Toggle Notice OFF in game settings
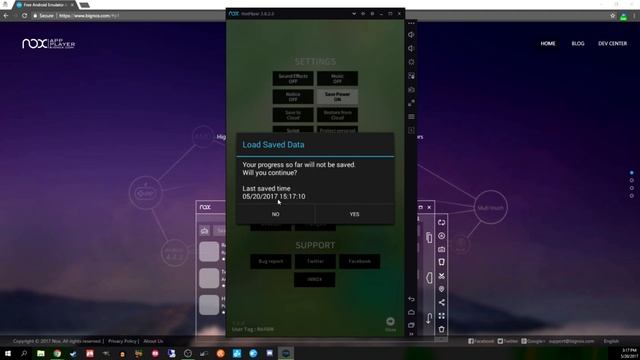 coord(293,97)
